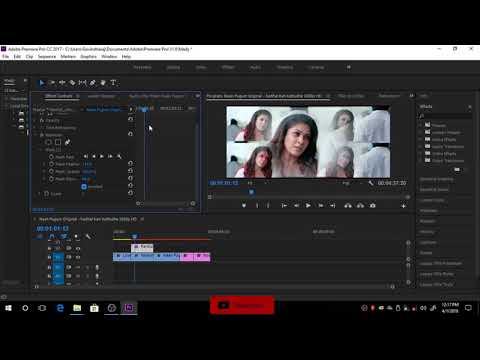Track selected mask forward
The height and width of the screenshot is (360, 480).
coord(102,156)
